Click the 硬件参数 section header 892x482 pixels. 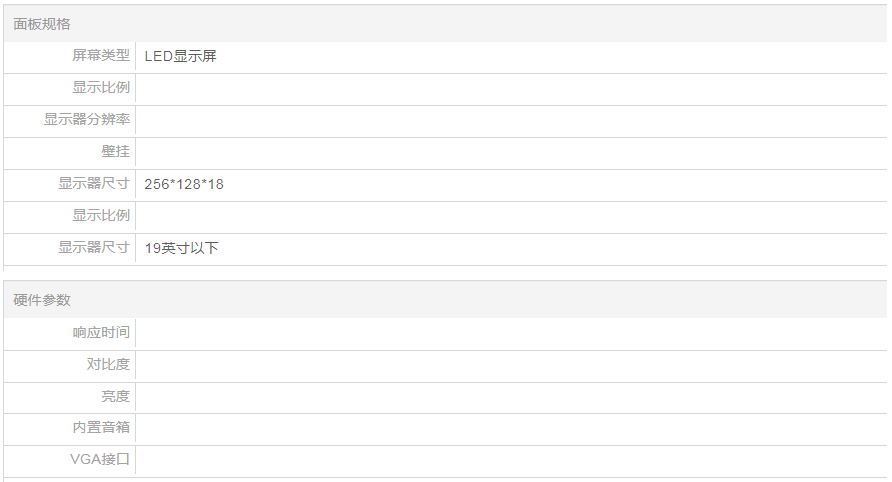(42, 300)
